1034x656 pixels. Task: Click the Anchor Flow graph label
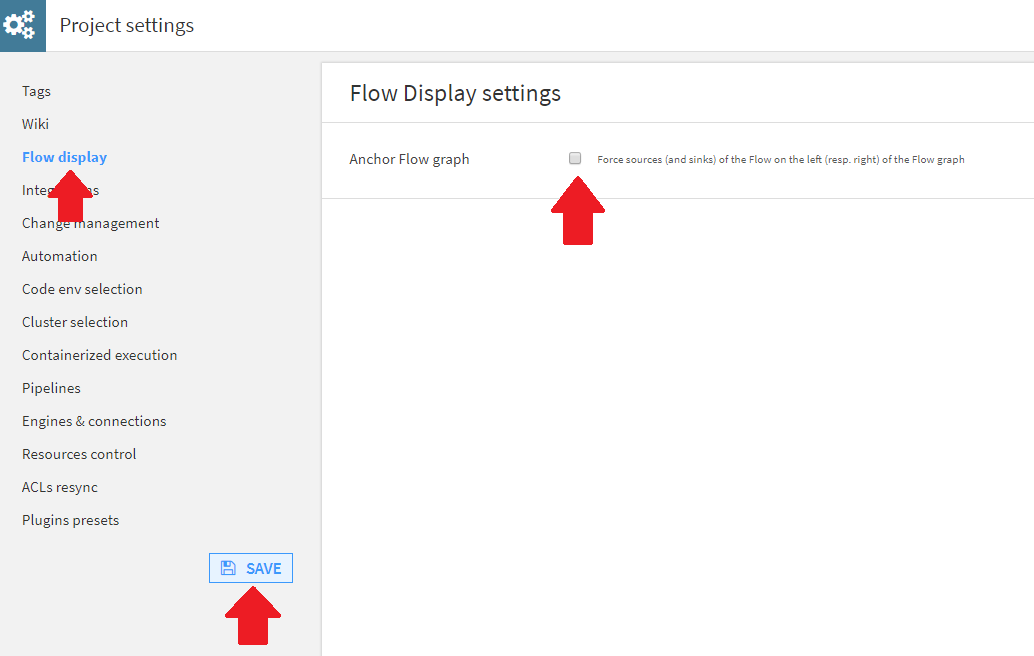pyautogui.click(x=410, y=159)
